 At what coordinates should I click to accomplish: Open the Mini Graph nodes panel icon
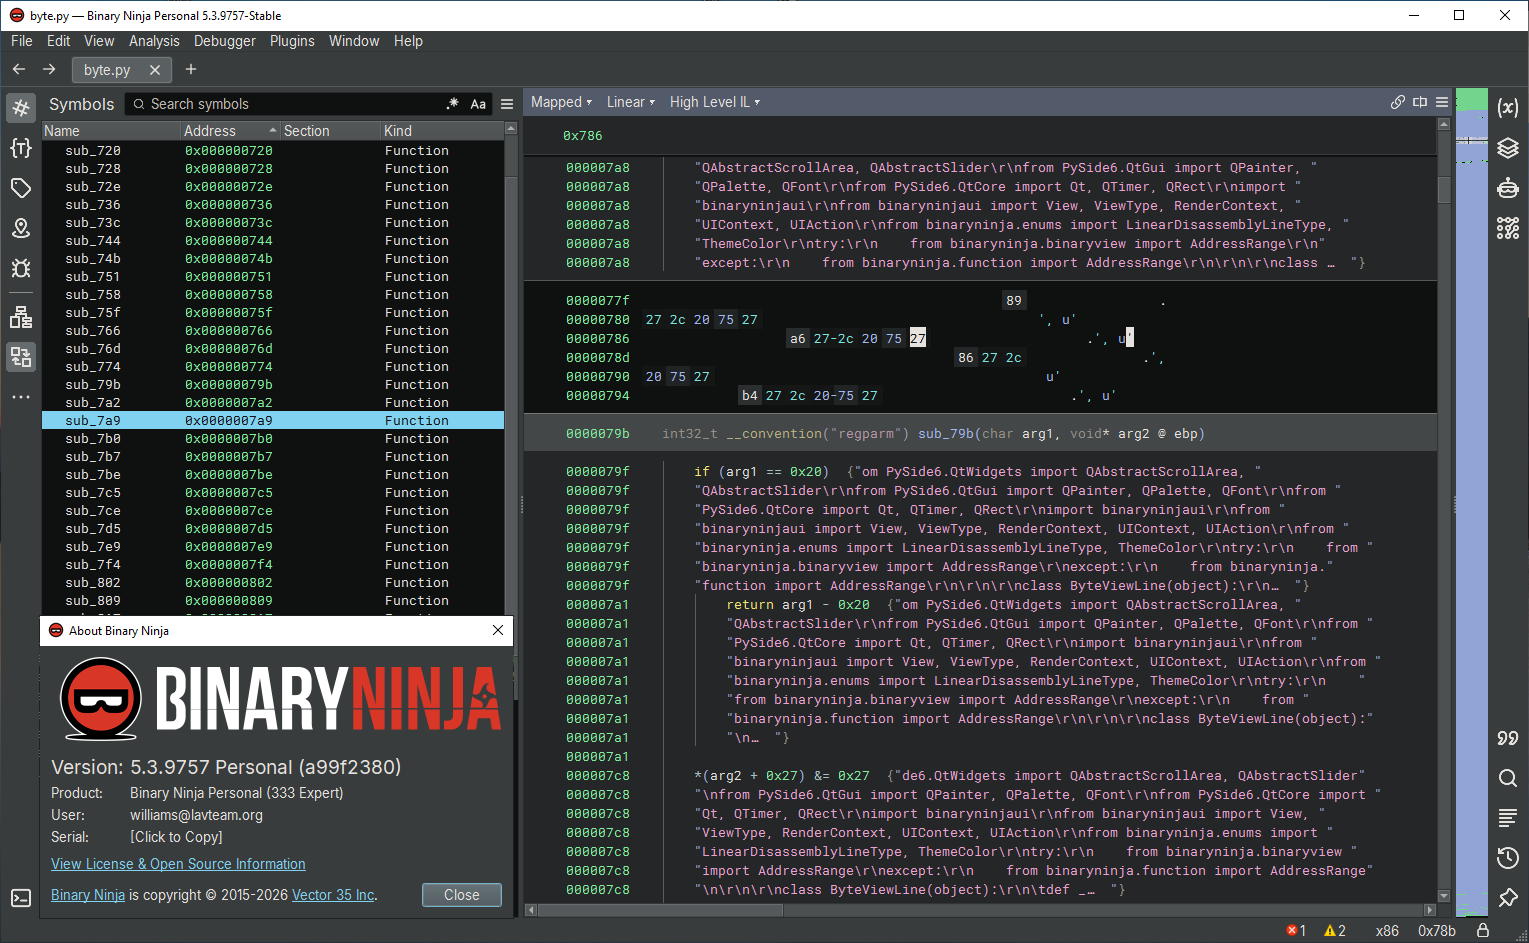click(1508, 228)
